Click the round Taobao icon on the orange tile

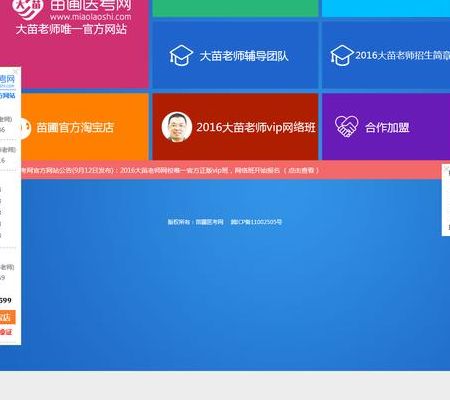(x=26, y=128)
